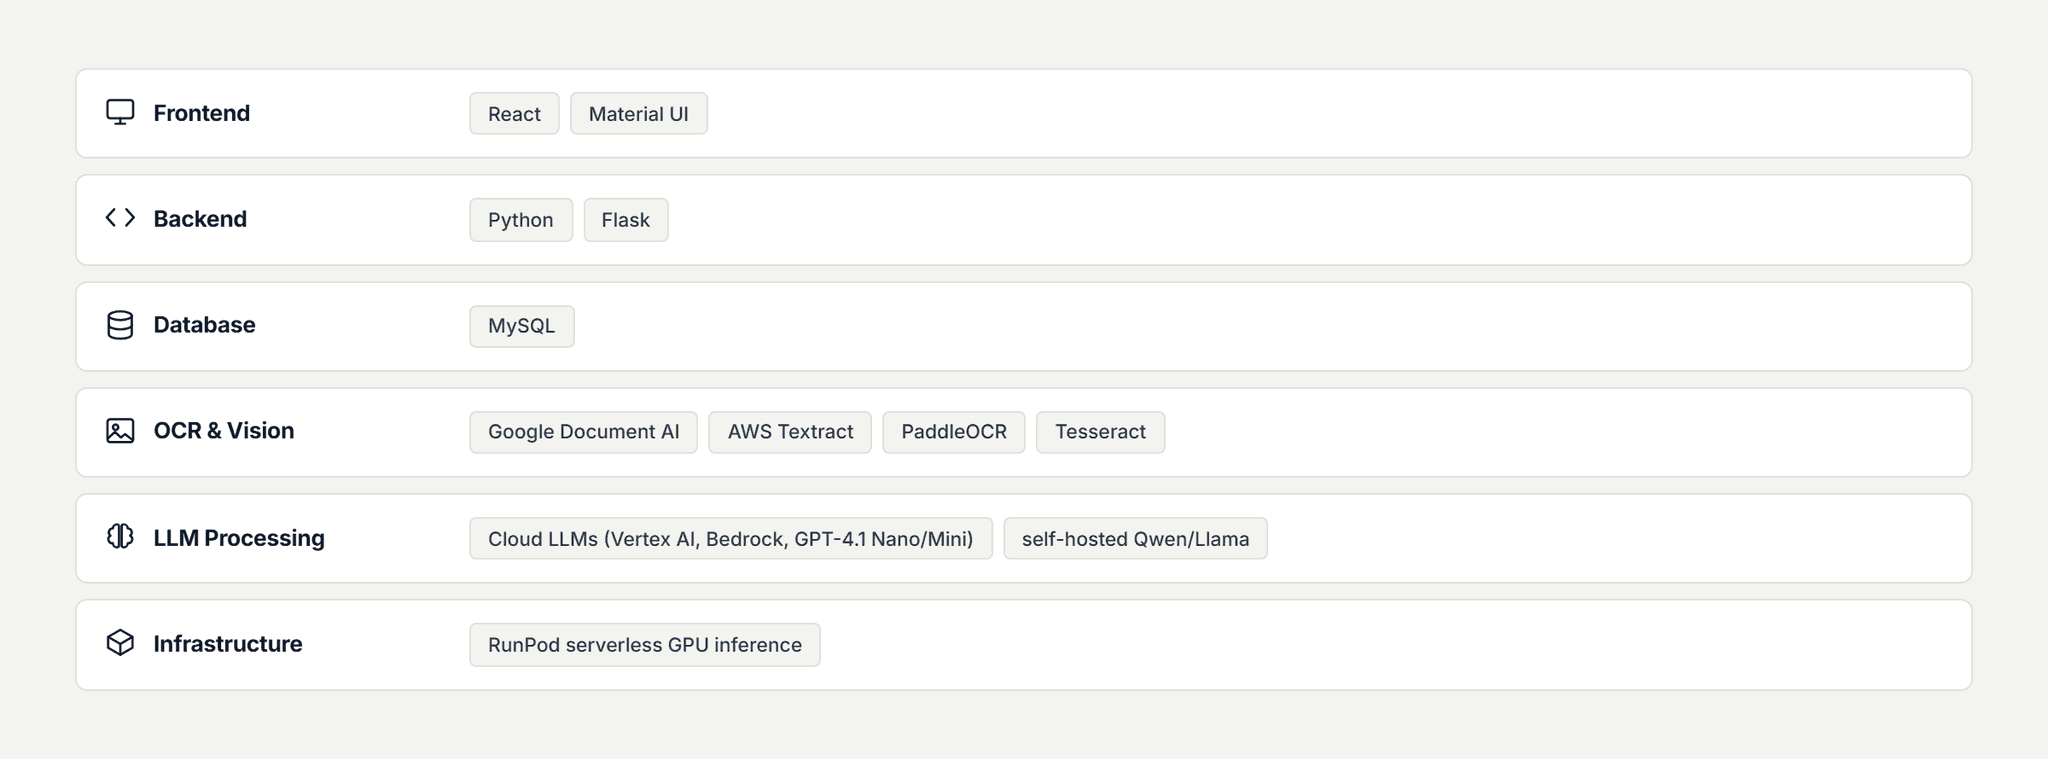Select the React tag
This screenshot has height=759, width=2048.
(514, 114)
